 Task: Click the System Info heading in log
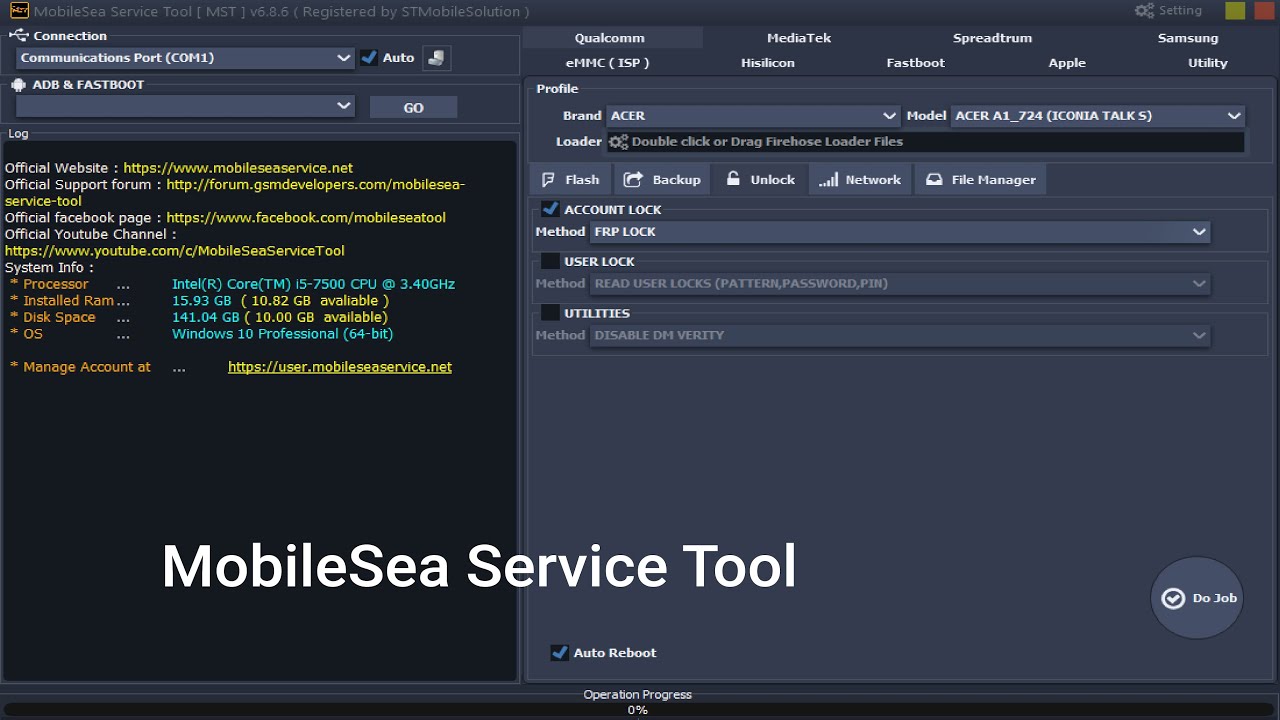(x=49, y=268)
